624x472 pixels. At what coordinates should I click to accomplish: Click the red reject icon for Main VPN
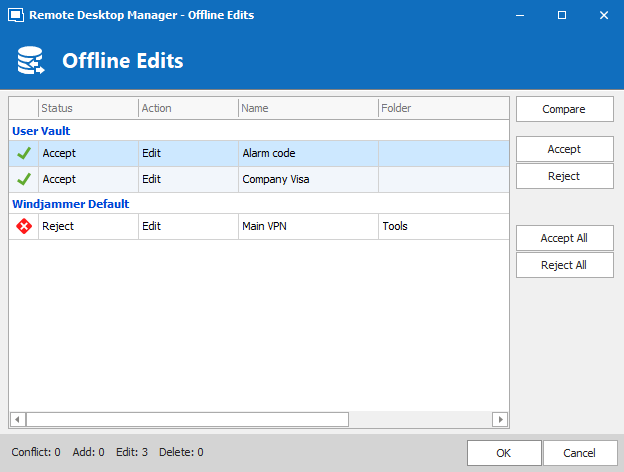click(x=24, y=226)
